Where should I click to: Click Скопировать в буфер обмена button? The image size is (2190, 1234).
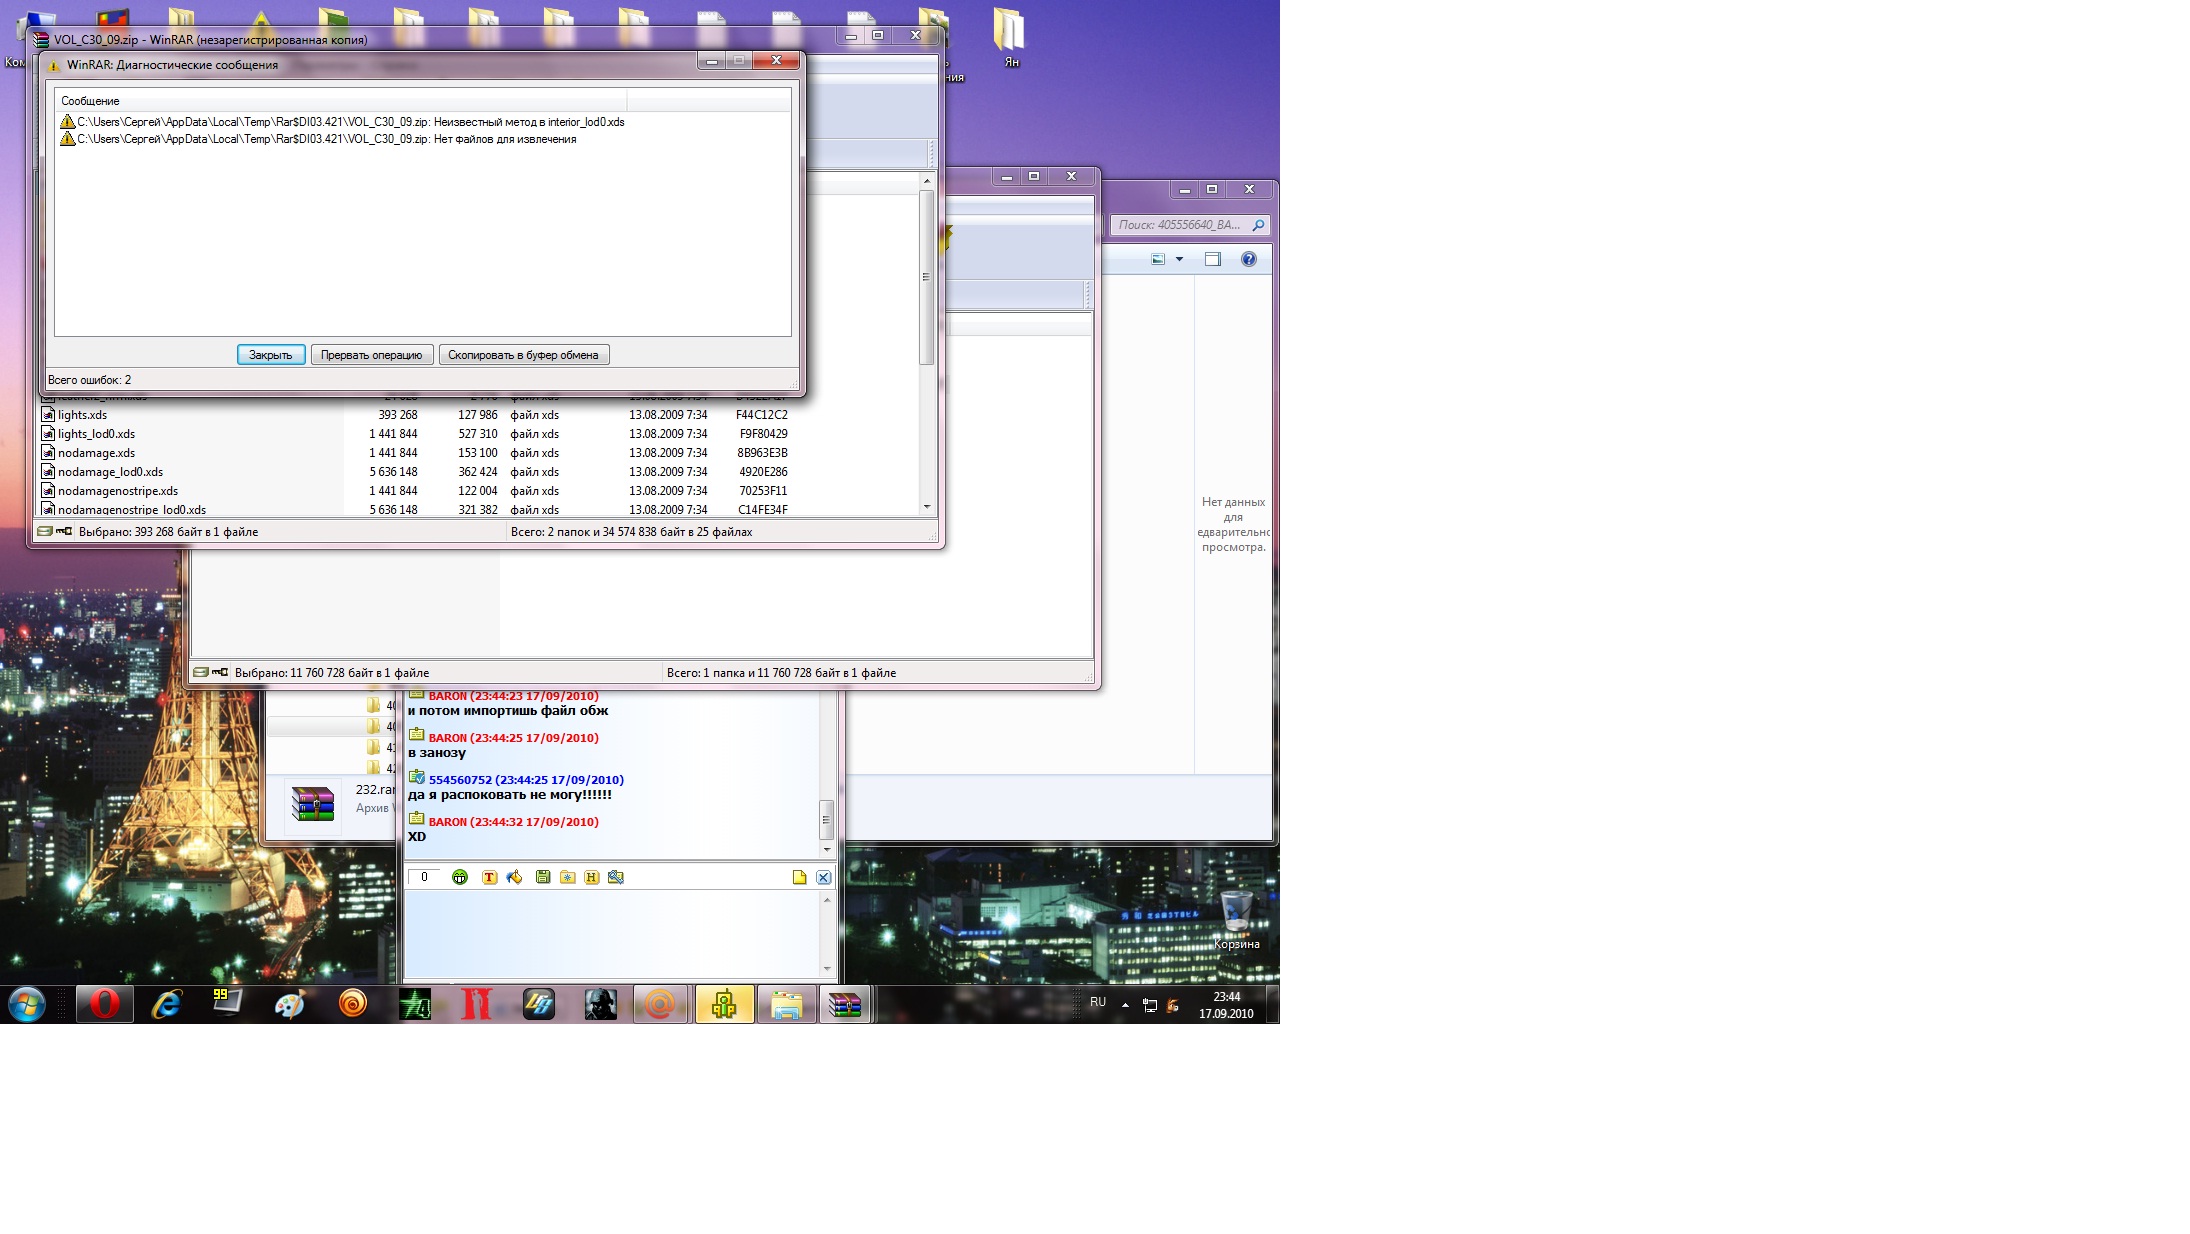point(523,355)
